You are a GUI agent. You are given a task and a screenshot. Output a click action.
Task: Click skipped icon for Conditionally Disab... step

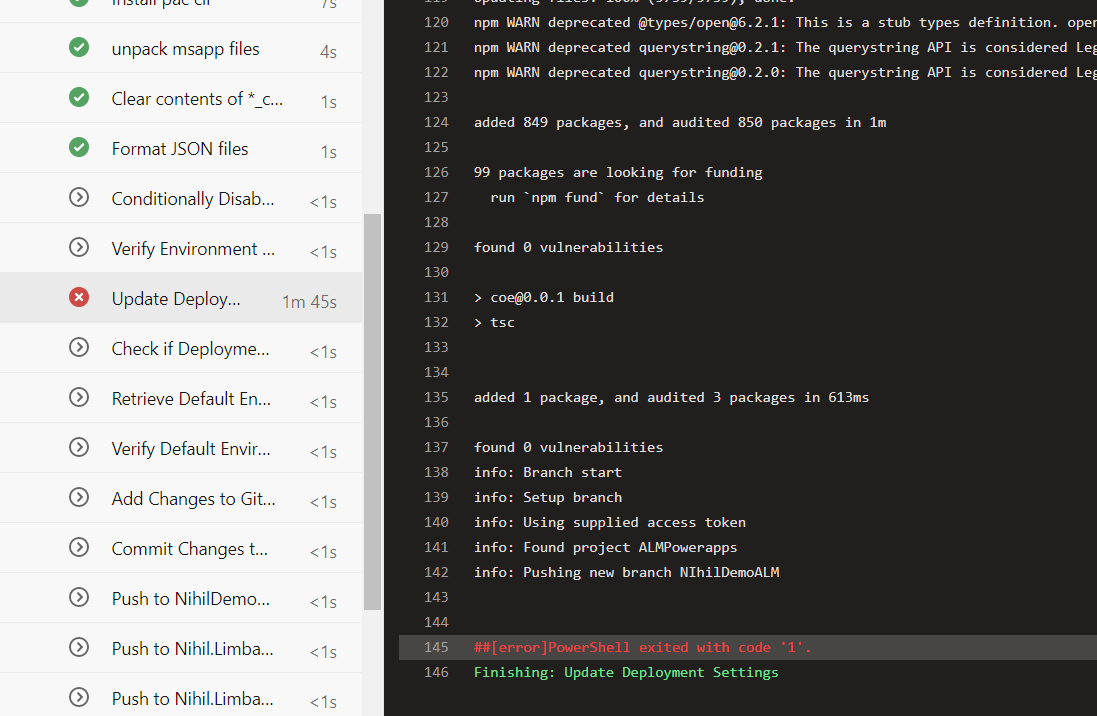79,197
